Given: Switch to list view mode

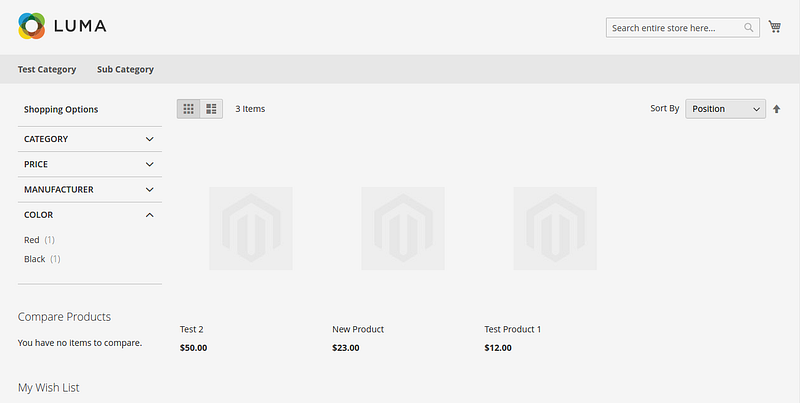Looking at the screenshot, I should pyautogui.click(x=211, y=109).
